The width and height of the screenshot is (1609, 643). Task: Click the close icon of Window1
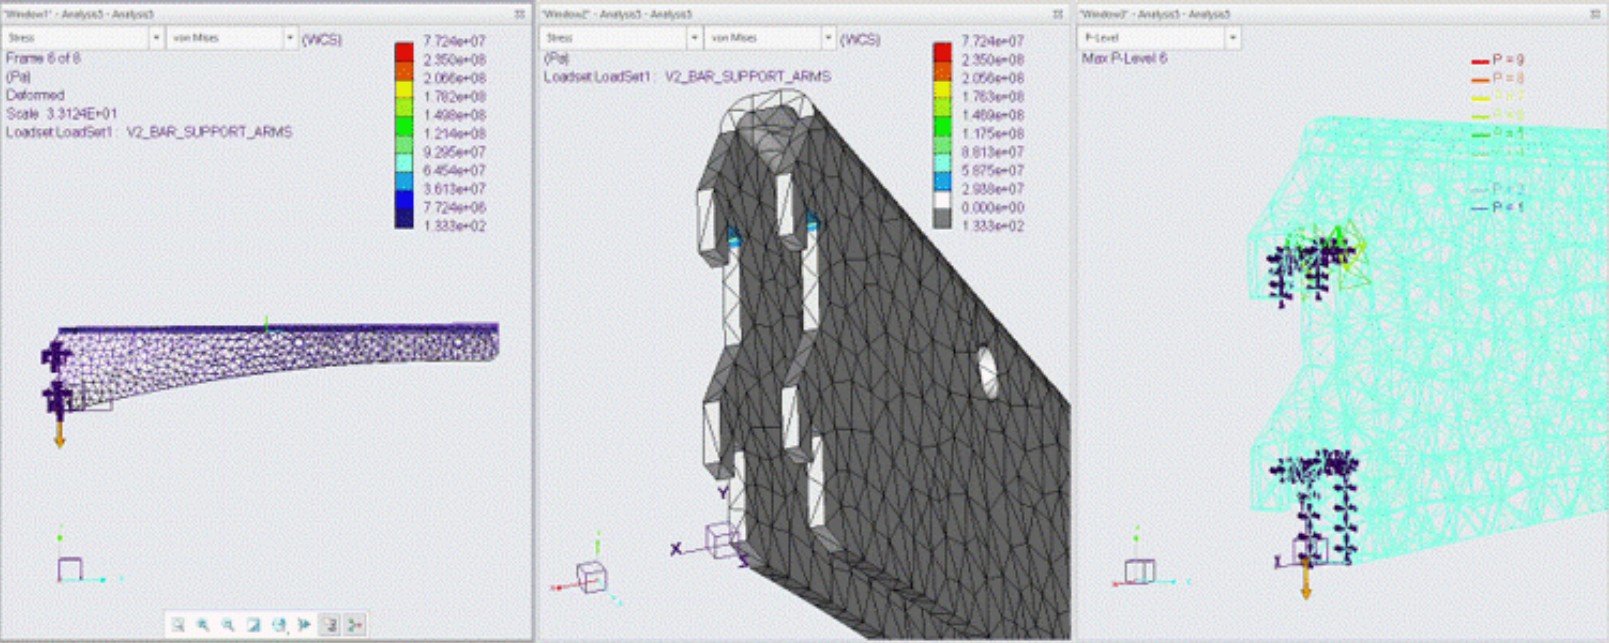point(520,14)
